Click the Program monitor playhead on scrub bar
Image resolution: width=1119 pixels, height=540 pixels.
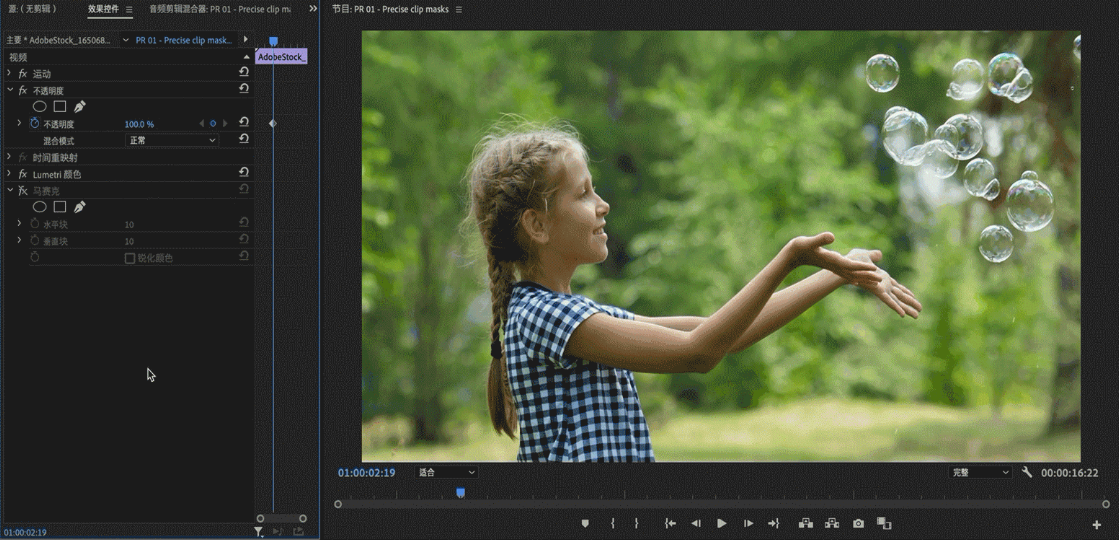point(460,493)
